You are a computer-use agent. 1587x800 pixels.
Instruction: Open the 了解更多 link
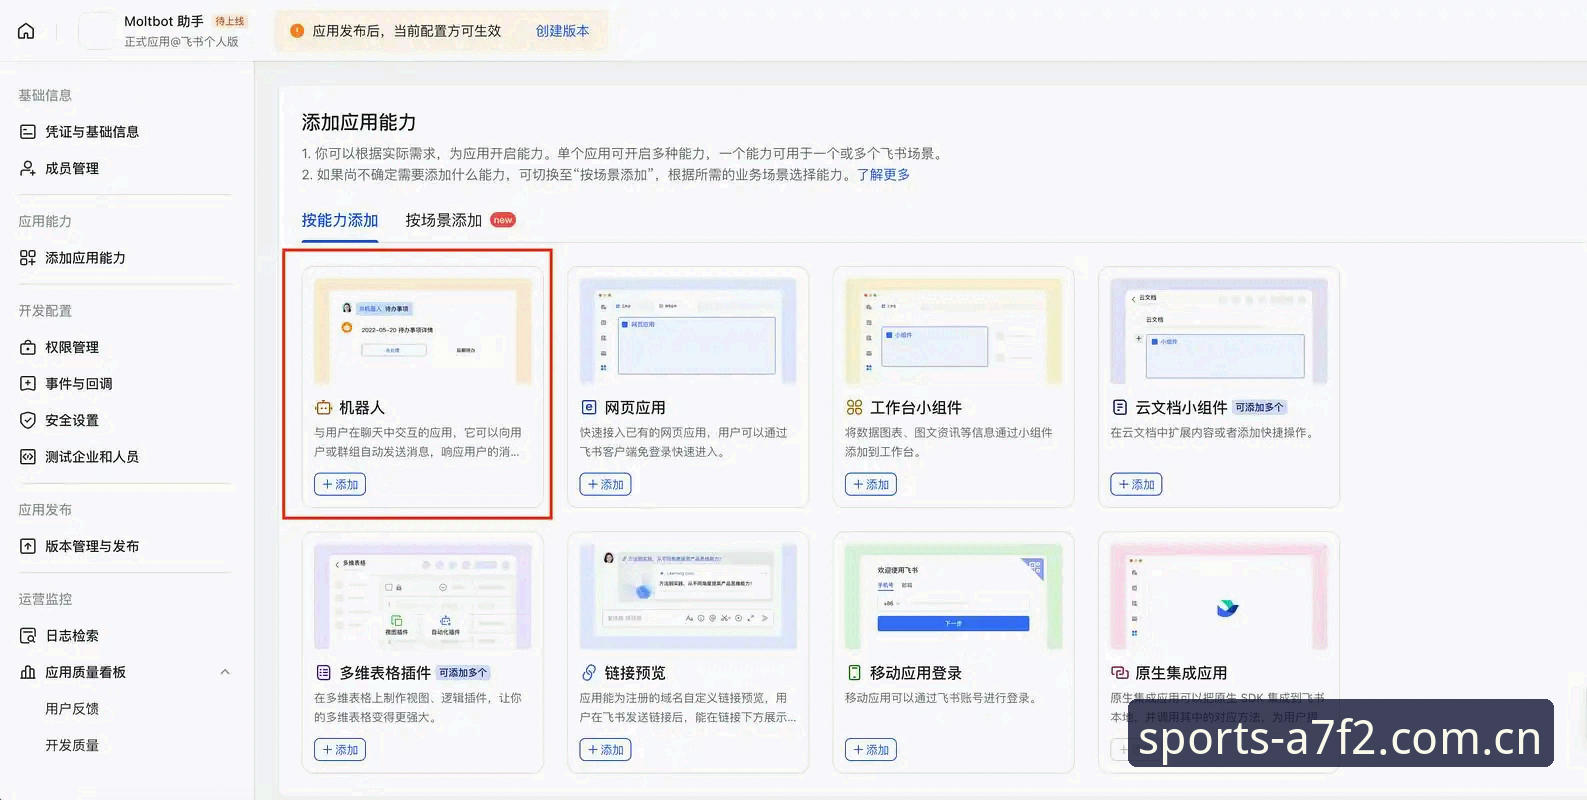coord(883,175)
